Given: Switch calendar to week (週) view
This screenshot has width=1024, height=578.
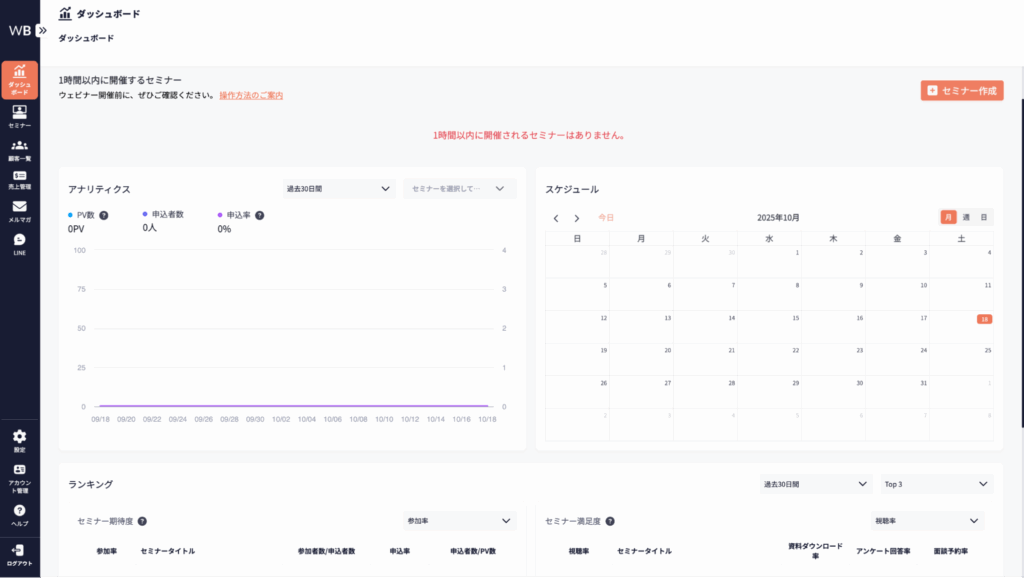Looking at the screenshot, I should click(966, 217).
